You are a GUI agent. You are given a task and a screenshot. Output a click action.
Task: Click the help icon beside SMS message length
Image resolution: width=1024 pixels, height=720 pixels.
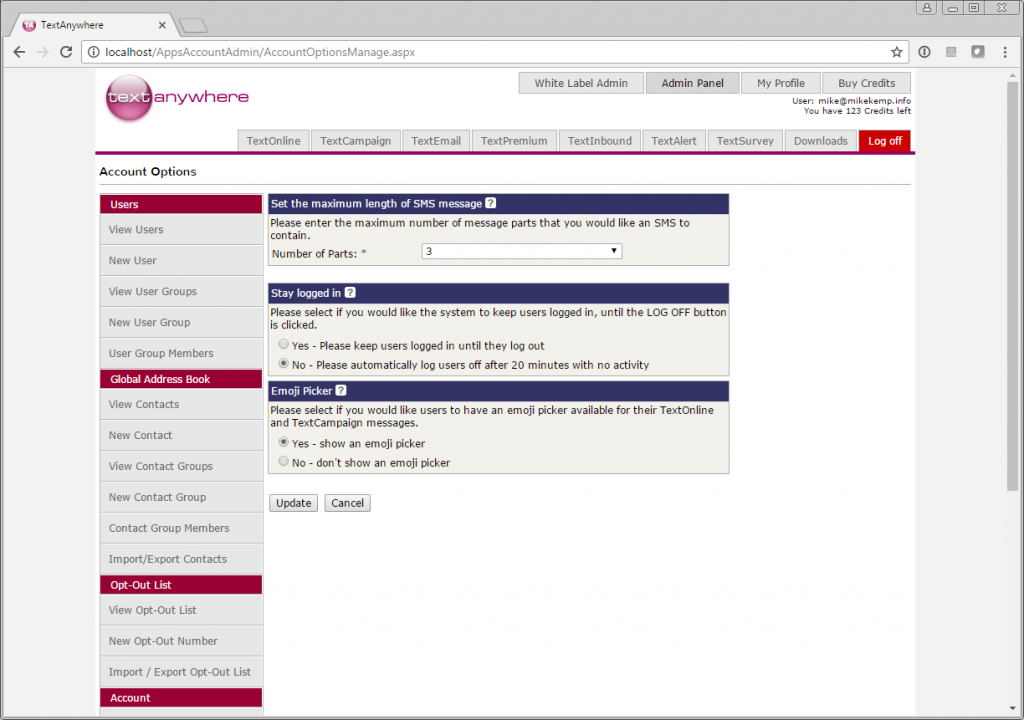[x=491, y=204]
